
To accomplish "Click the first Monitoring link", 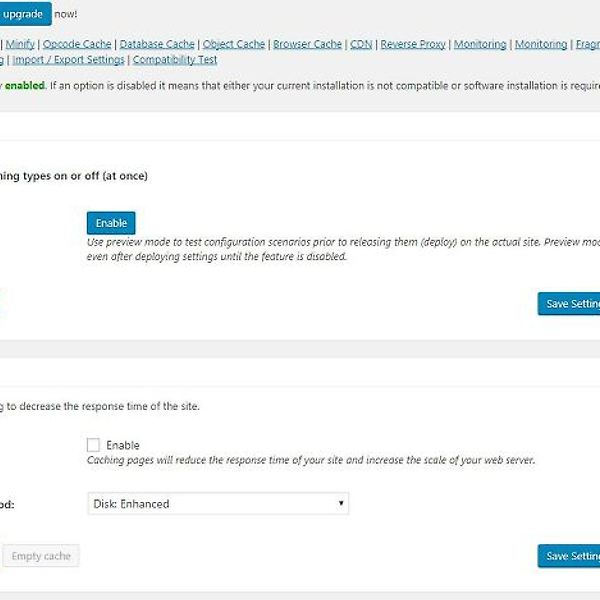I will (479, 44).
